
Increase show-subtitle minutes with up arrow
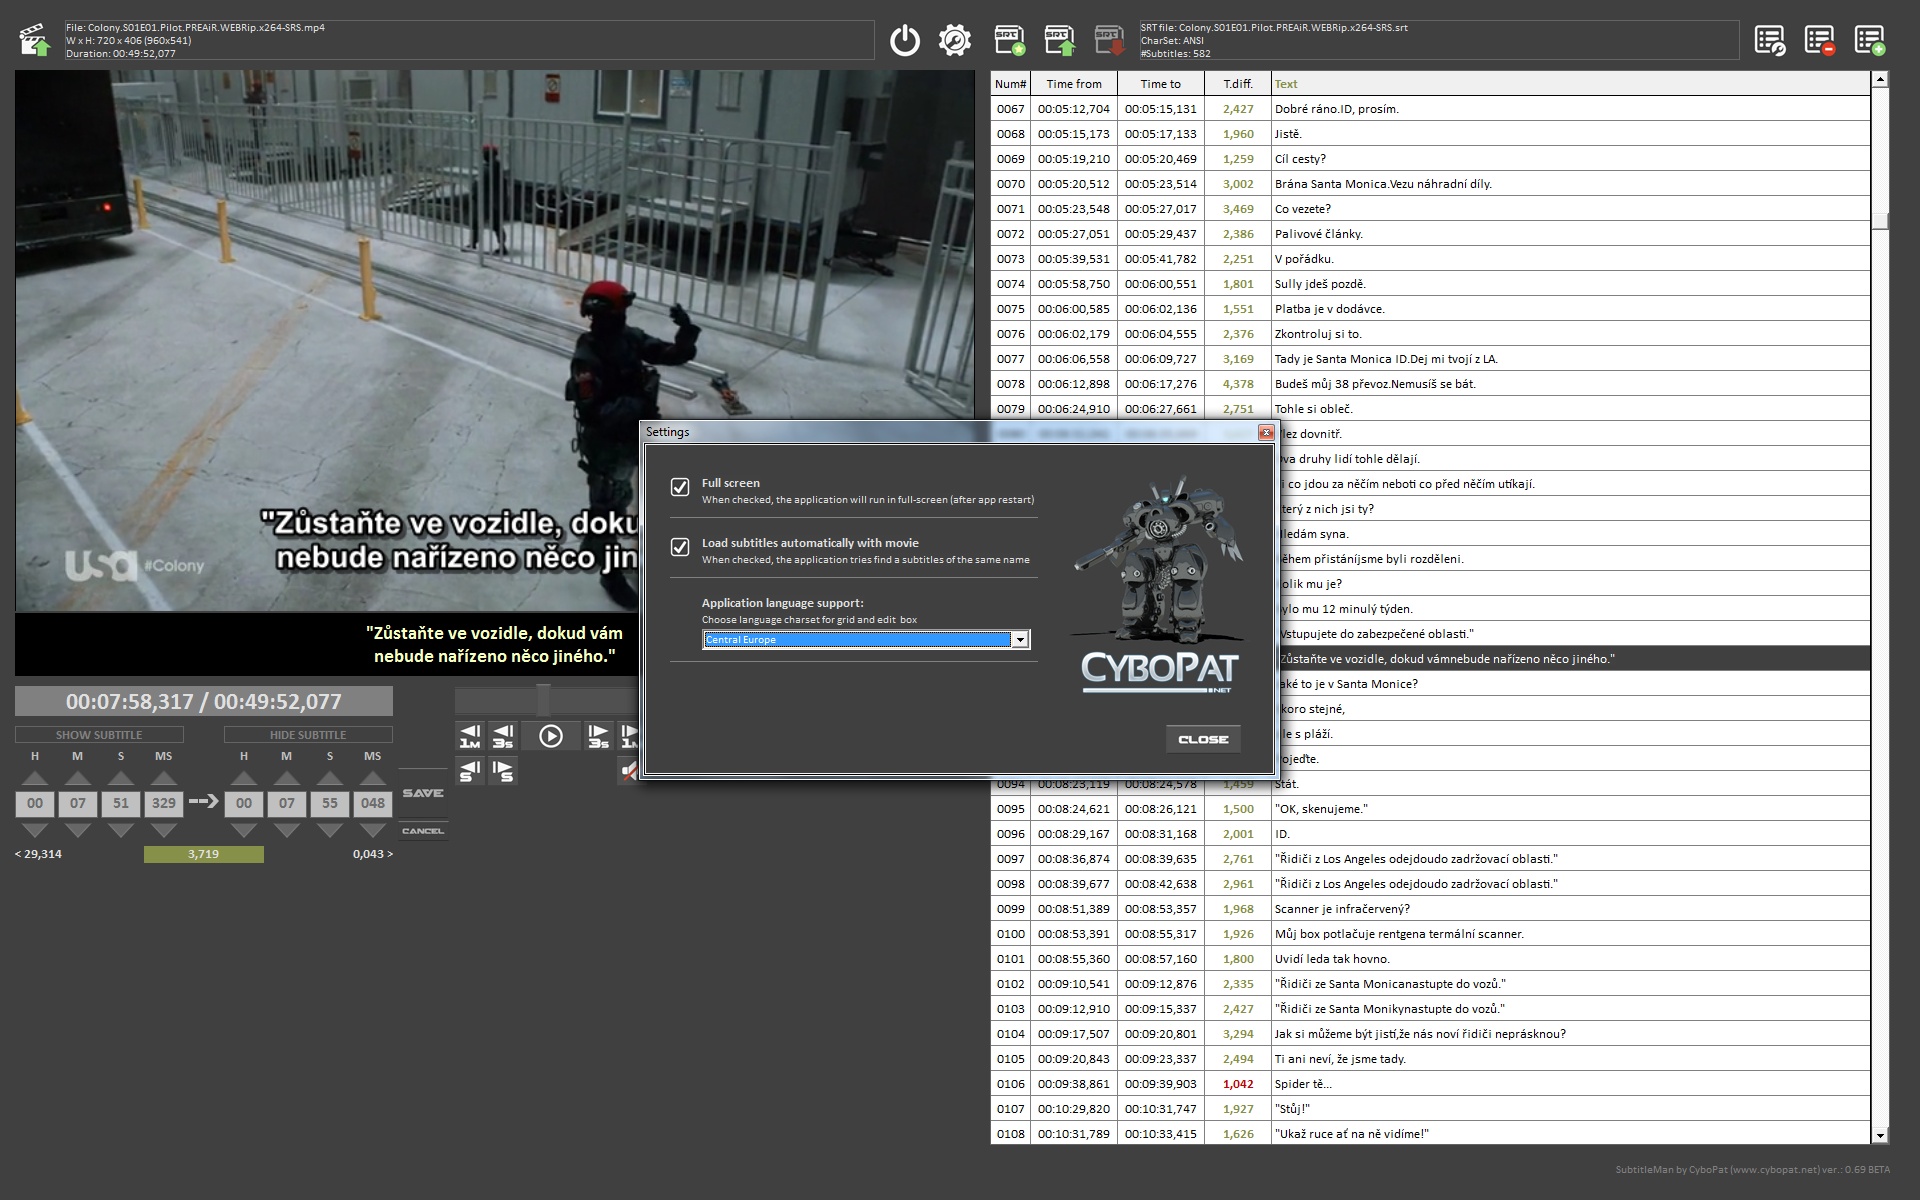(x=78, y=778)
